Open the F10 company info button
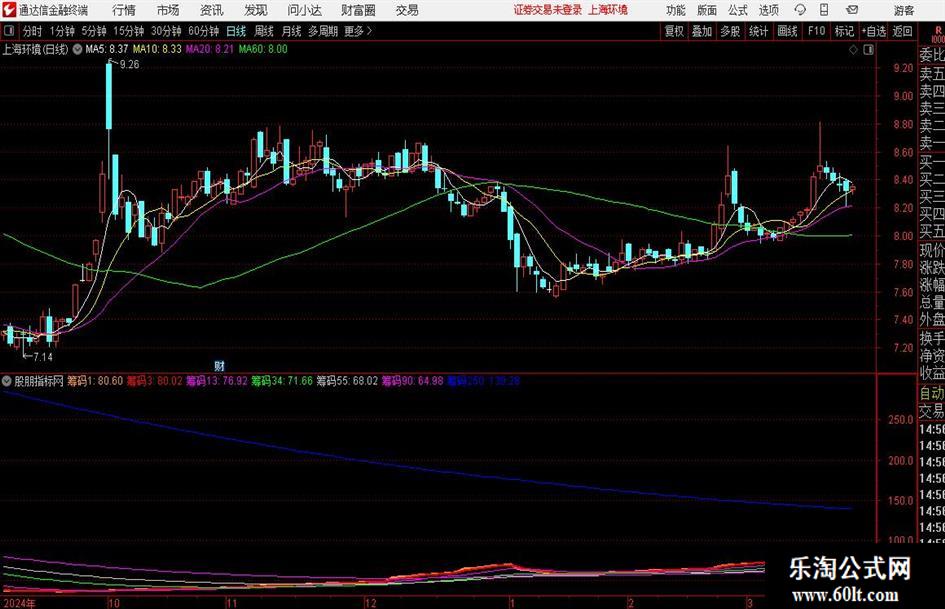The width and height of the screenshot is (945, 609). (816, 31)
